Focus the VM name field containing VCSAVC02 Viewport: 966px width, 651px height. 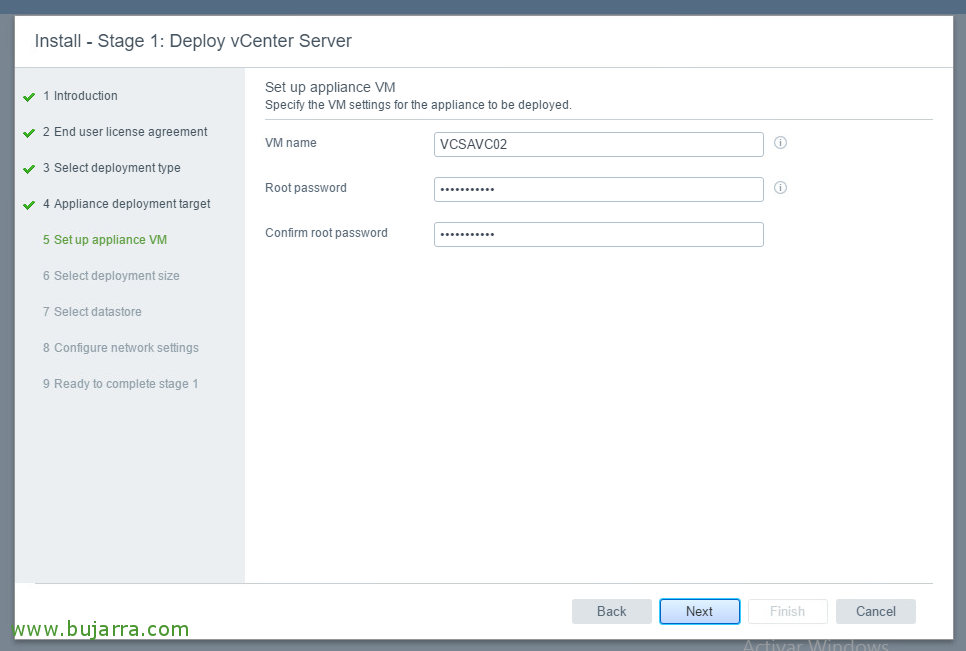pyautogui.click(x=598, y=144)
